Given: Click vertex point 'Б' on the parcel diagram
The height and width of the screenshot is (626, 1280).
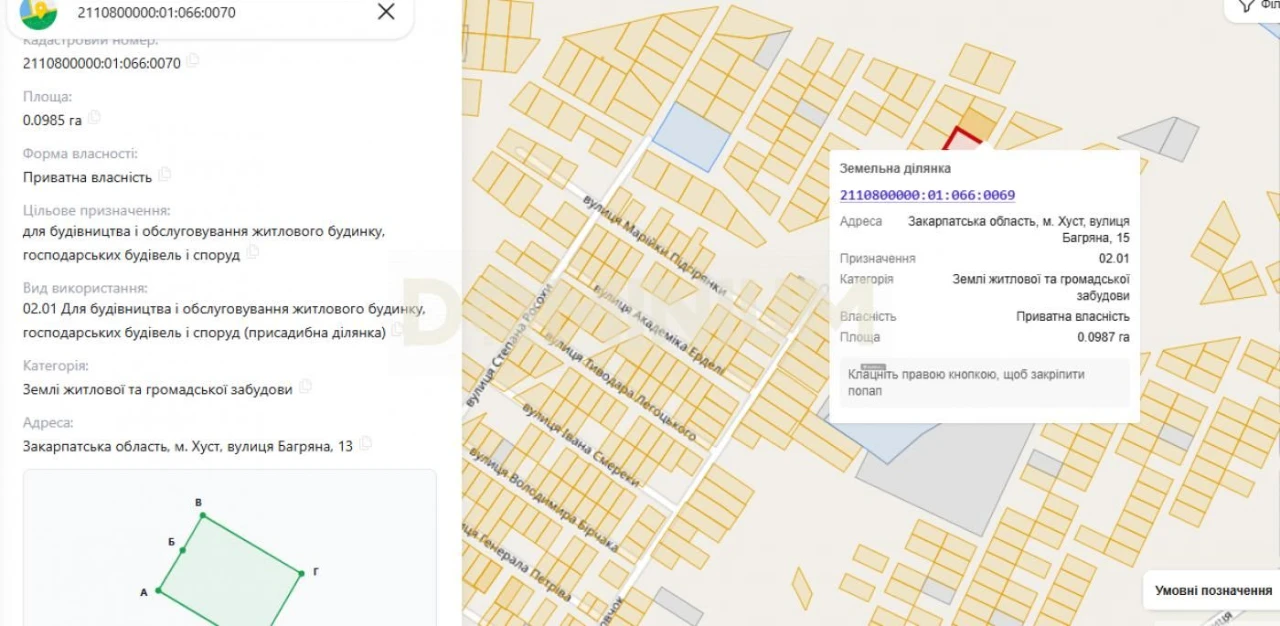Looking at the screenshot, I should pos(182,550).
